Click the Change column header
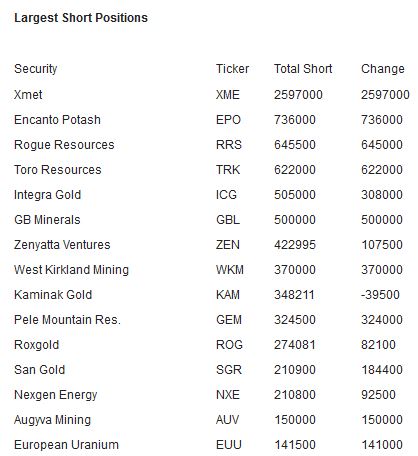The width and height of the screenshot is (418, 456). click(x=383, y=69)
